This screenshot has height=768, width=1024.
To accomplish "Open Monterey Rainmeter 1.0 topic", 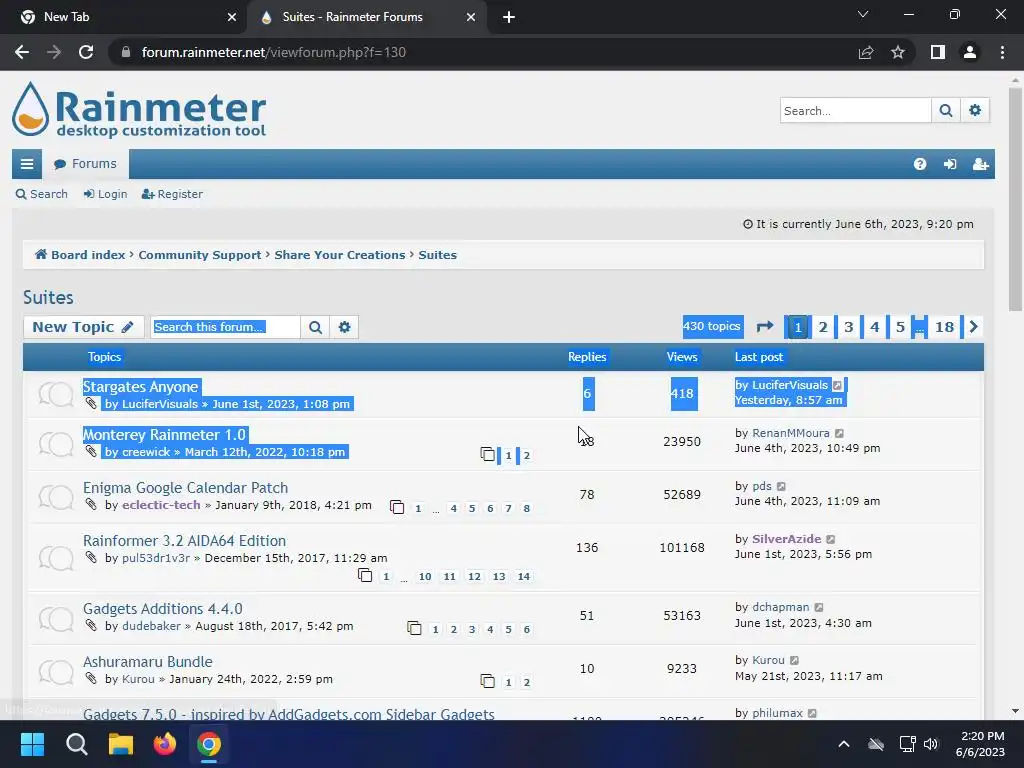I will pyautogui.click(x=164, y=434).
